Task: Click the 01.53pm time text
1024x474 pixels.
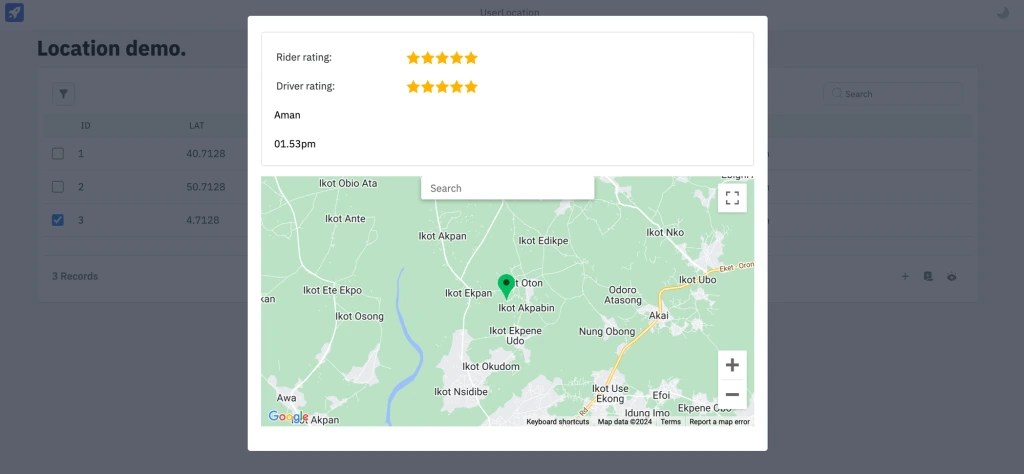Action: [x=295, y=144]
